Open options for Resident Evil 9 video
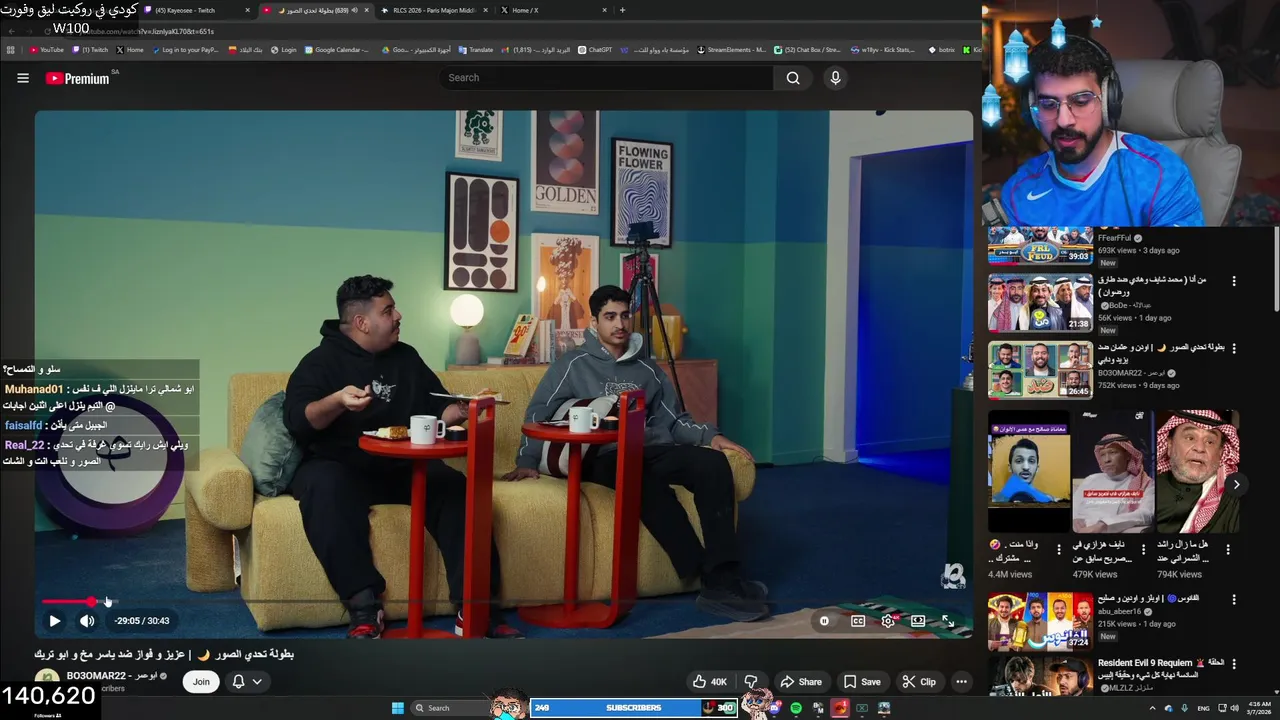Screen dimensions: 1280x720 pyautogui.click(x=1234, y=664)
